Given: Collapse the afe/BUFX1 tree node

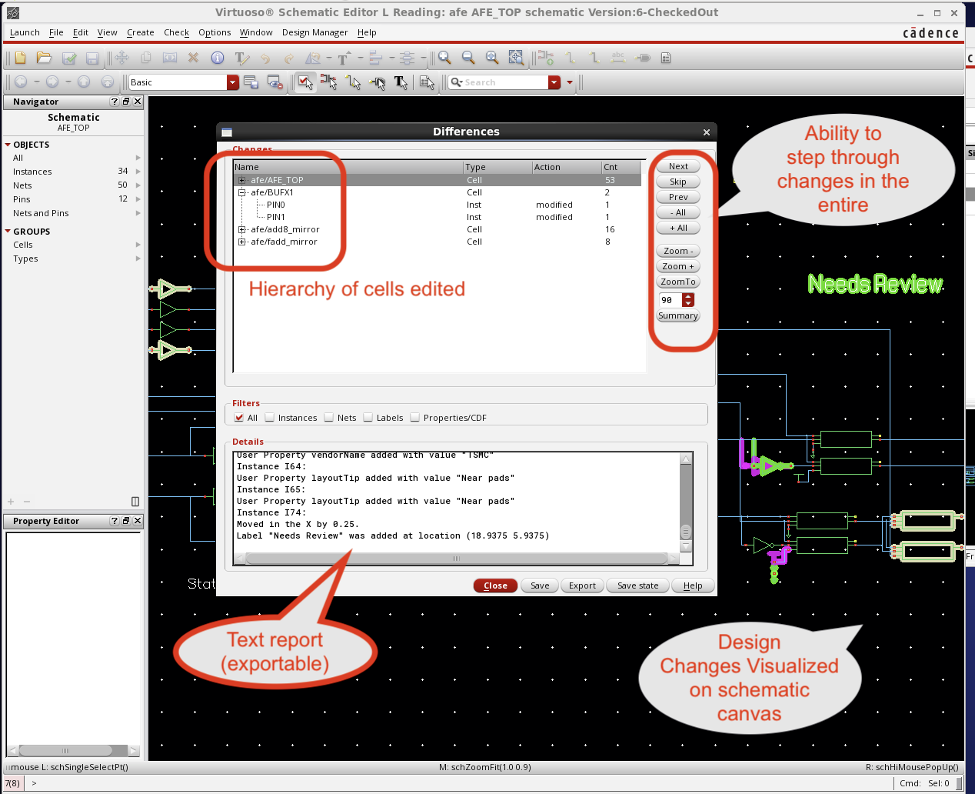Looking at the screenshot, I should coord(242,192).
